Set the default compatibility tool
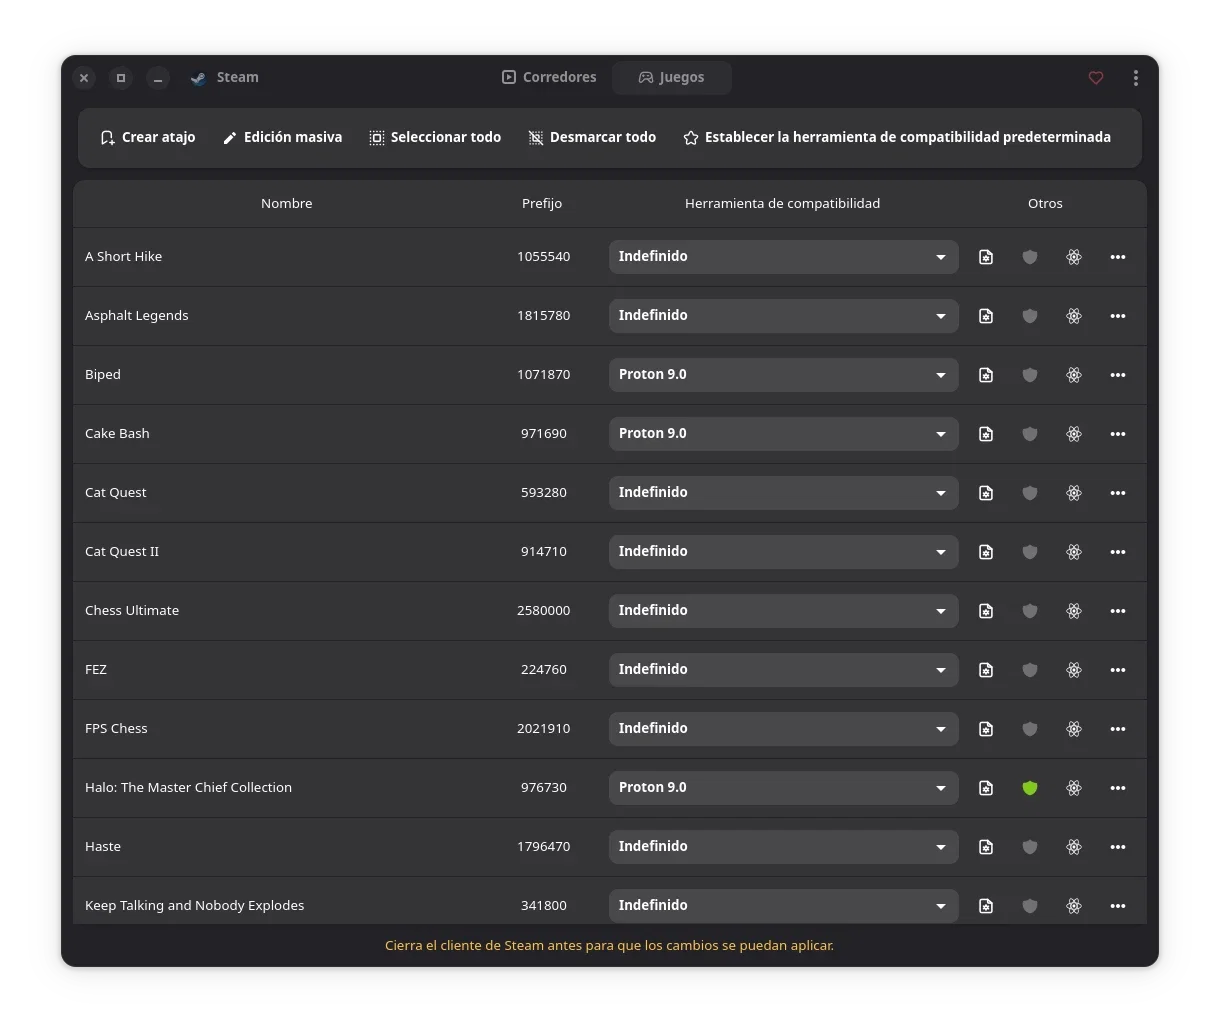 (x=897, y=137)
